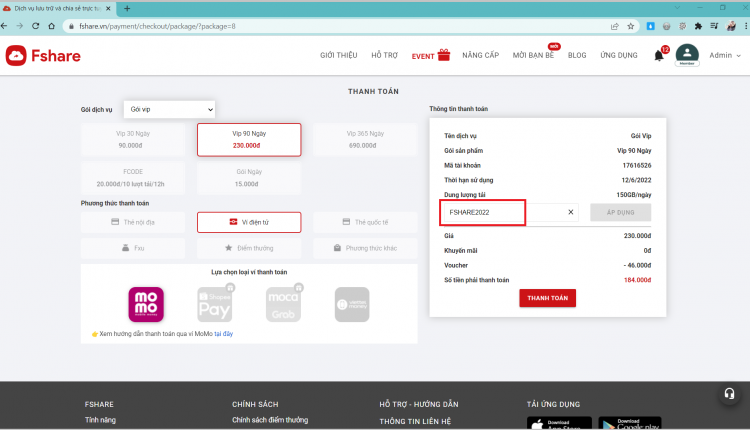Bookmark this page with star icon
The width and height of the screenshot is (750, 430).
[x=630, y=26]
